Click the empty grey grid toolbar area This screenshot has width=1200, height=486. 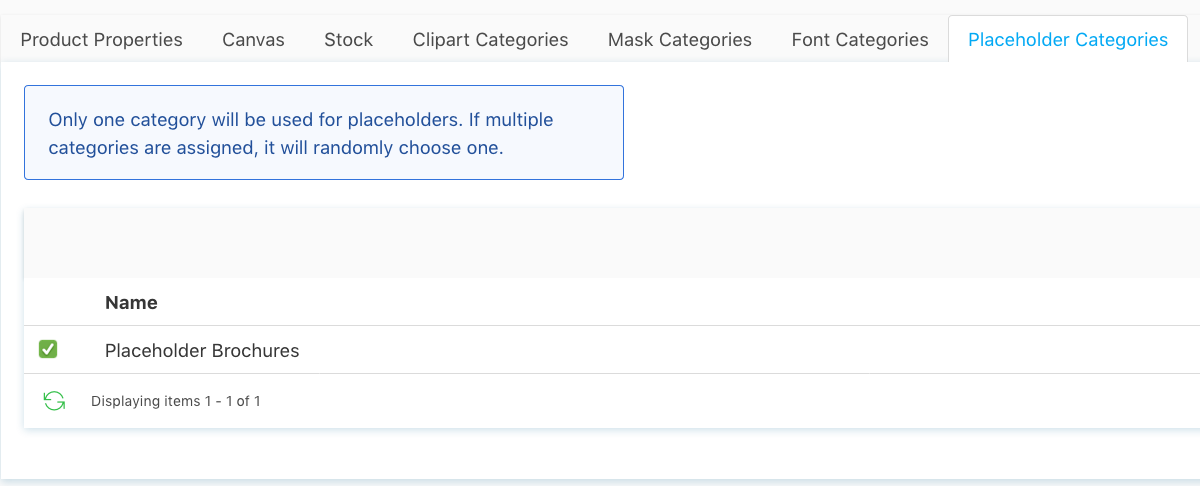(x=612, y=242)
